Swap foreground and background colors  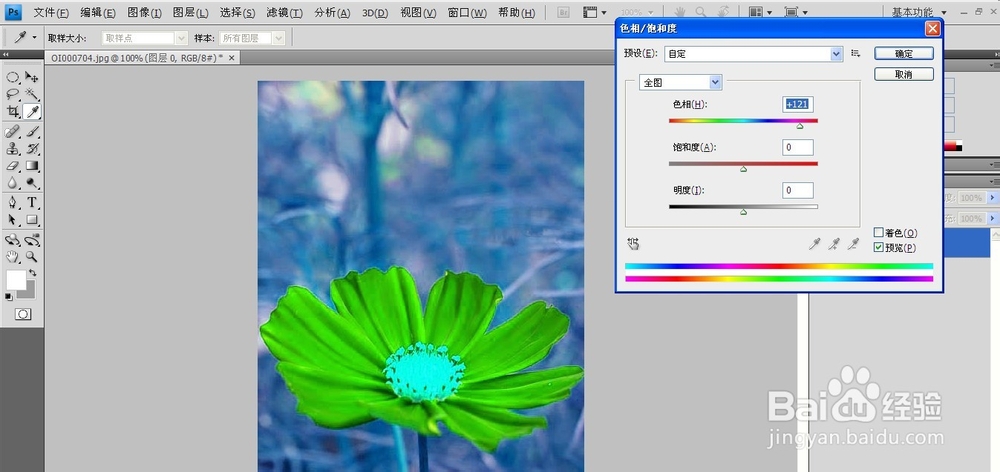tap(33, 273)
